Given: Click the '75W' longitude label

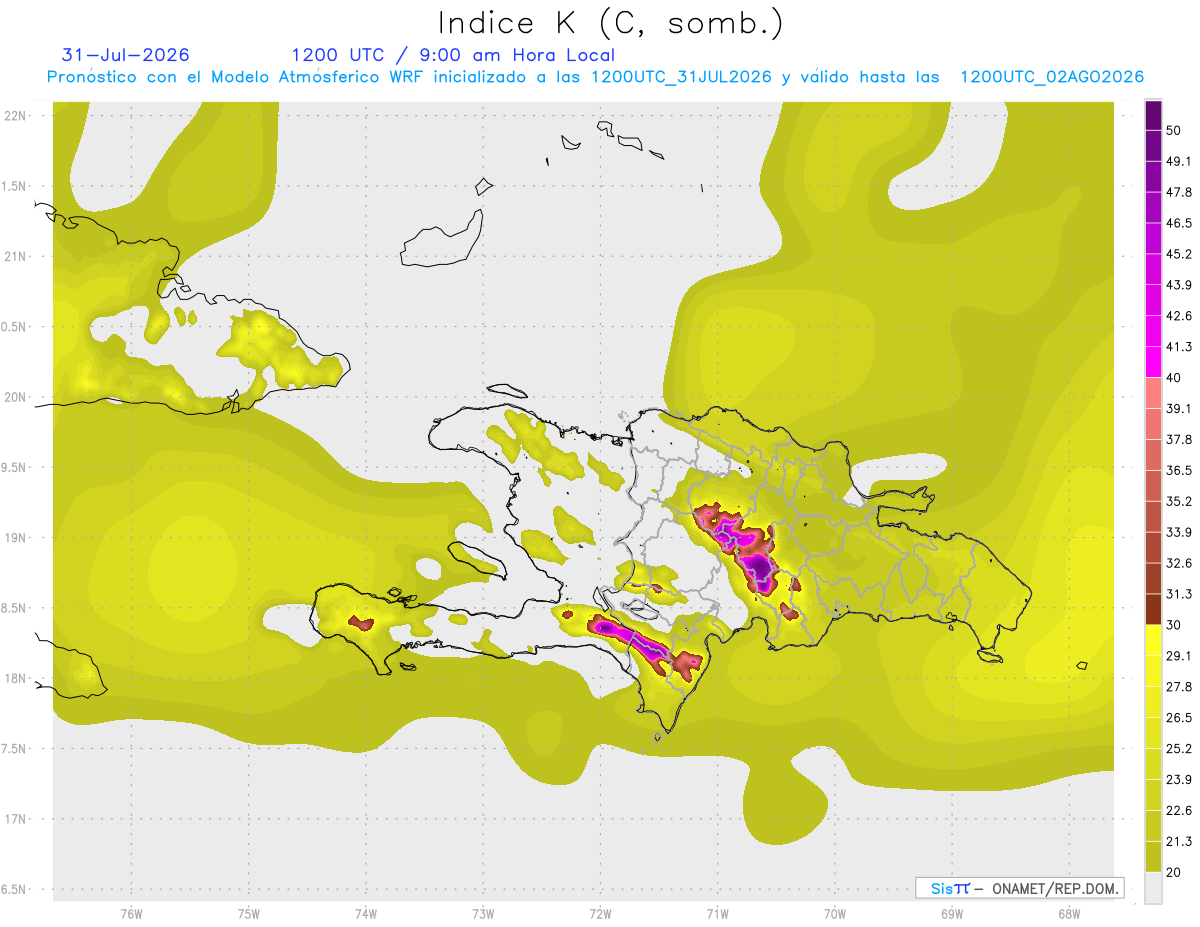Looking at the screenshot, I should (x=248, y=914).
